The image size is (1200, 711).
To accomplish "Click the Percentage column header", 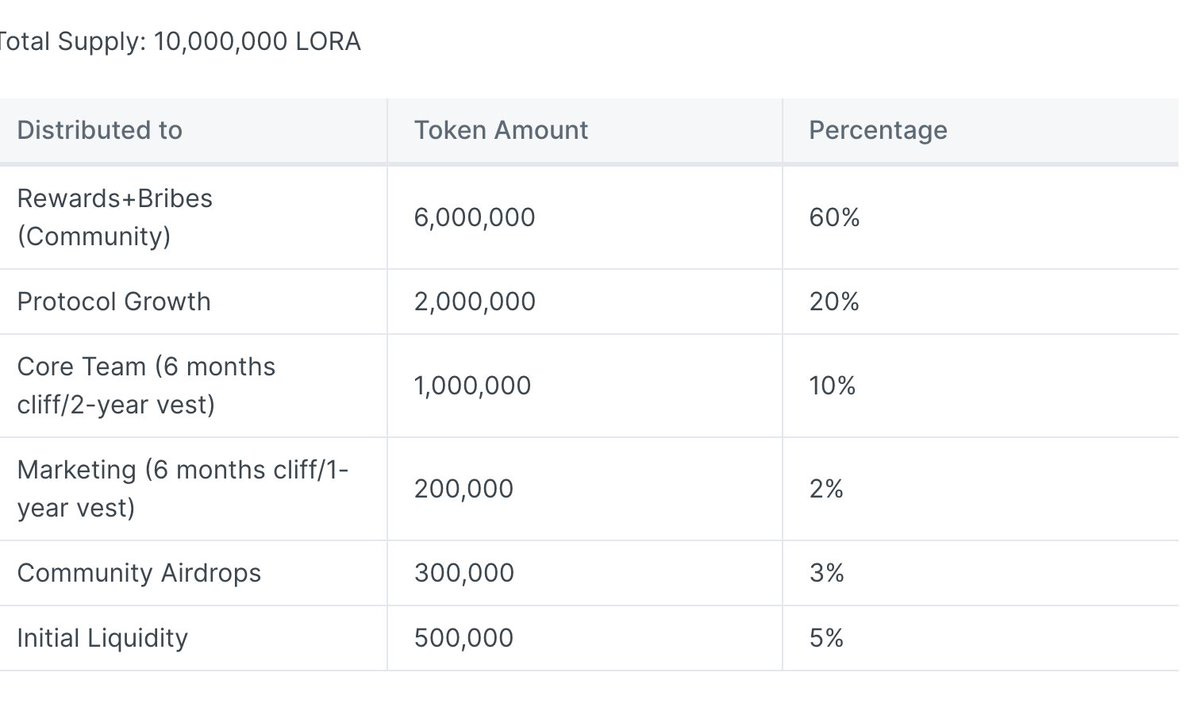I will 877,130.
